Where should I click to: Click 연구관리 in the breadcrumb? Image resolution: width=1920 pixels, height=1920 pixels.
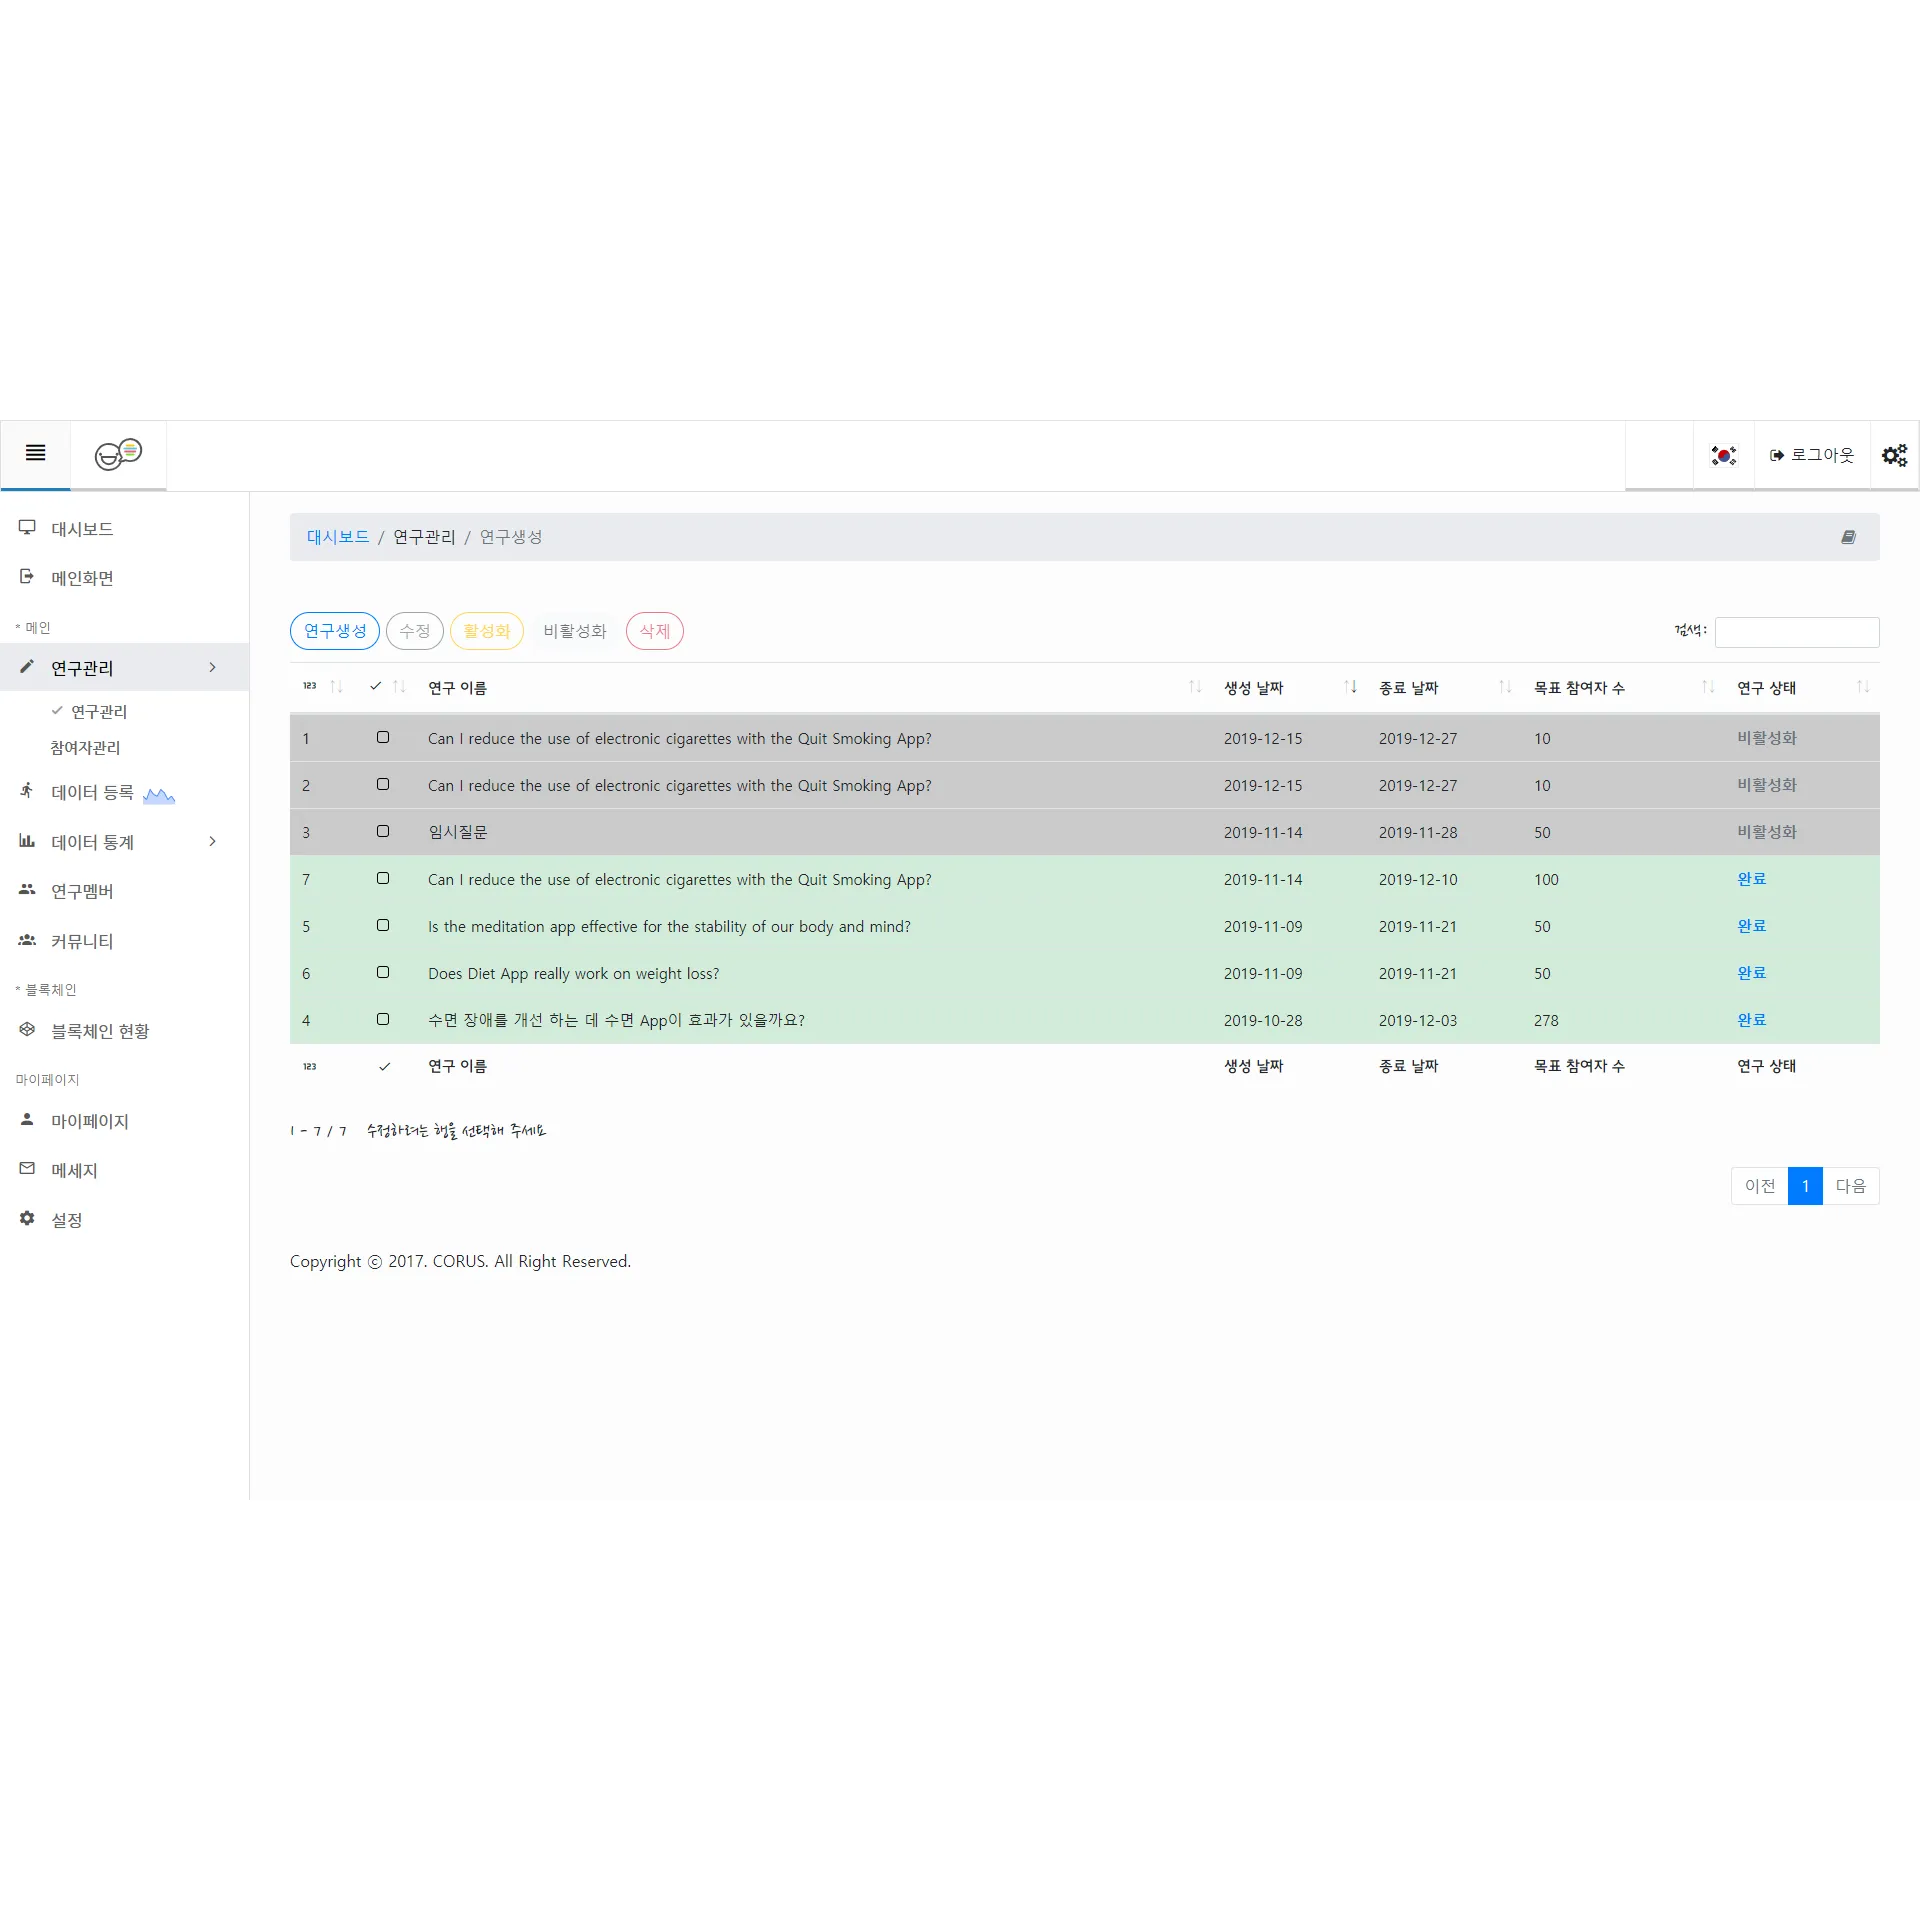tap(424, 537)
